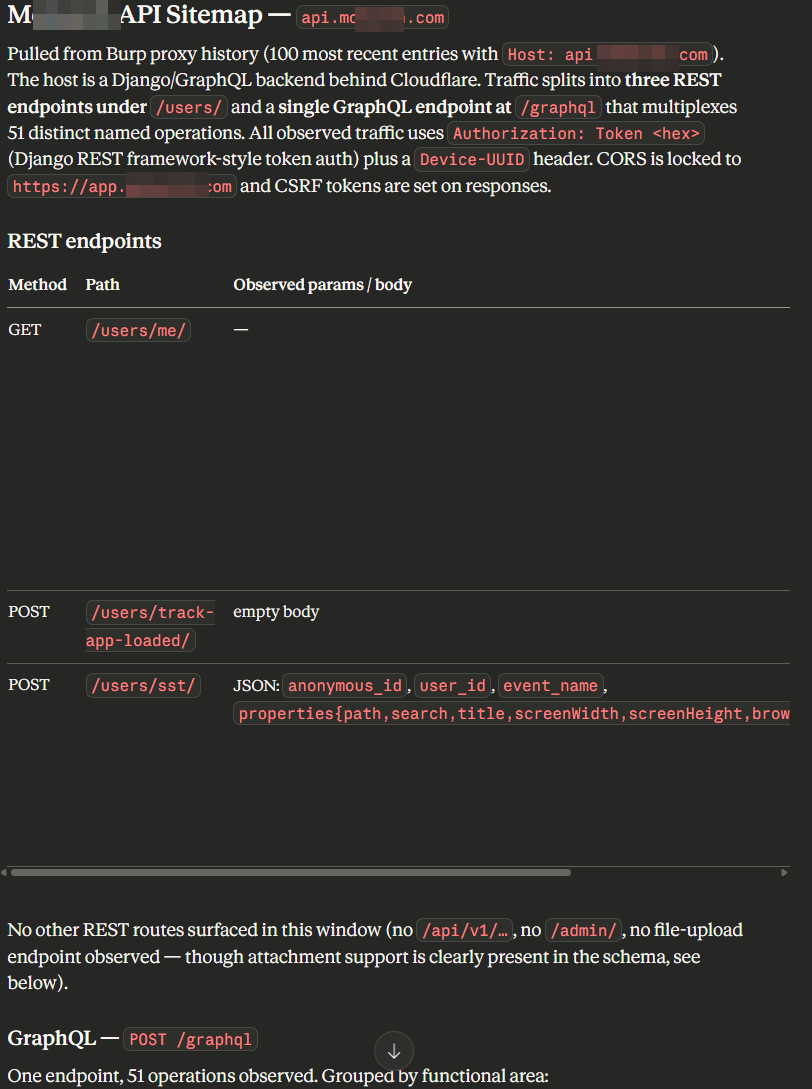Click the Authorization: Token <hex> code

(x=578, y=133)
